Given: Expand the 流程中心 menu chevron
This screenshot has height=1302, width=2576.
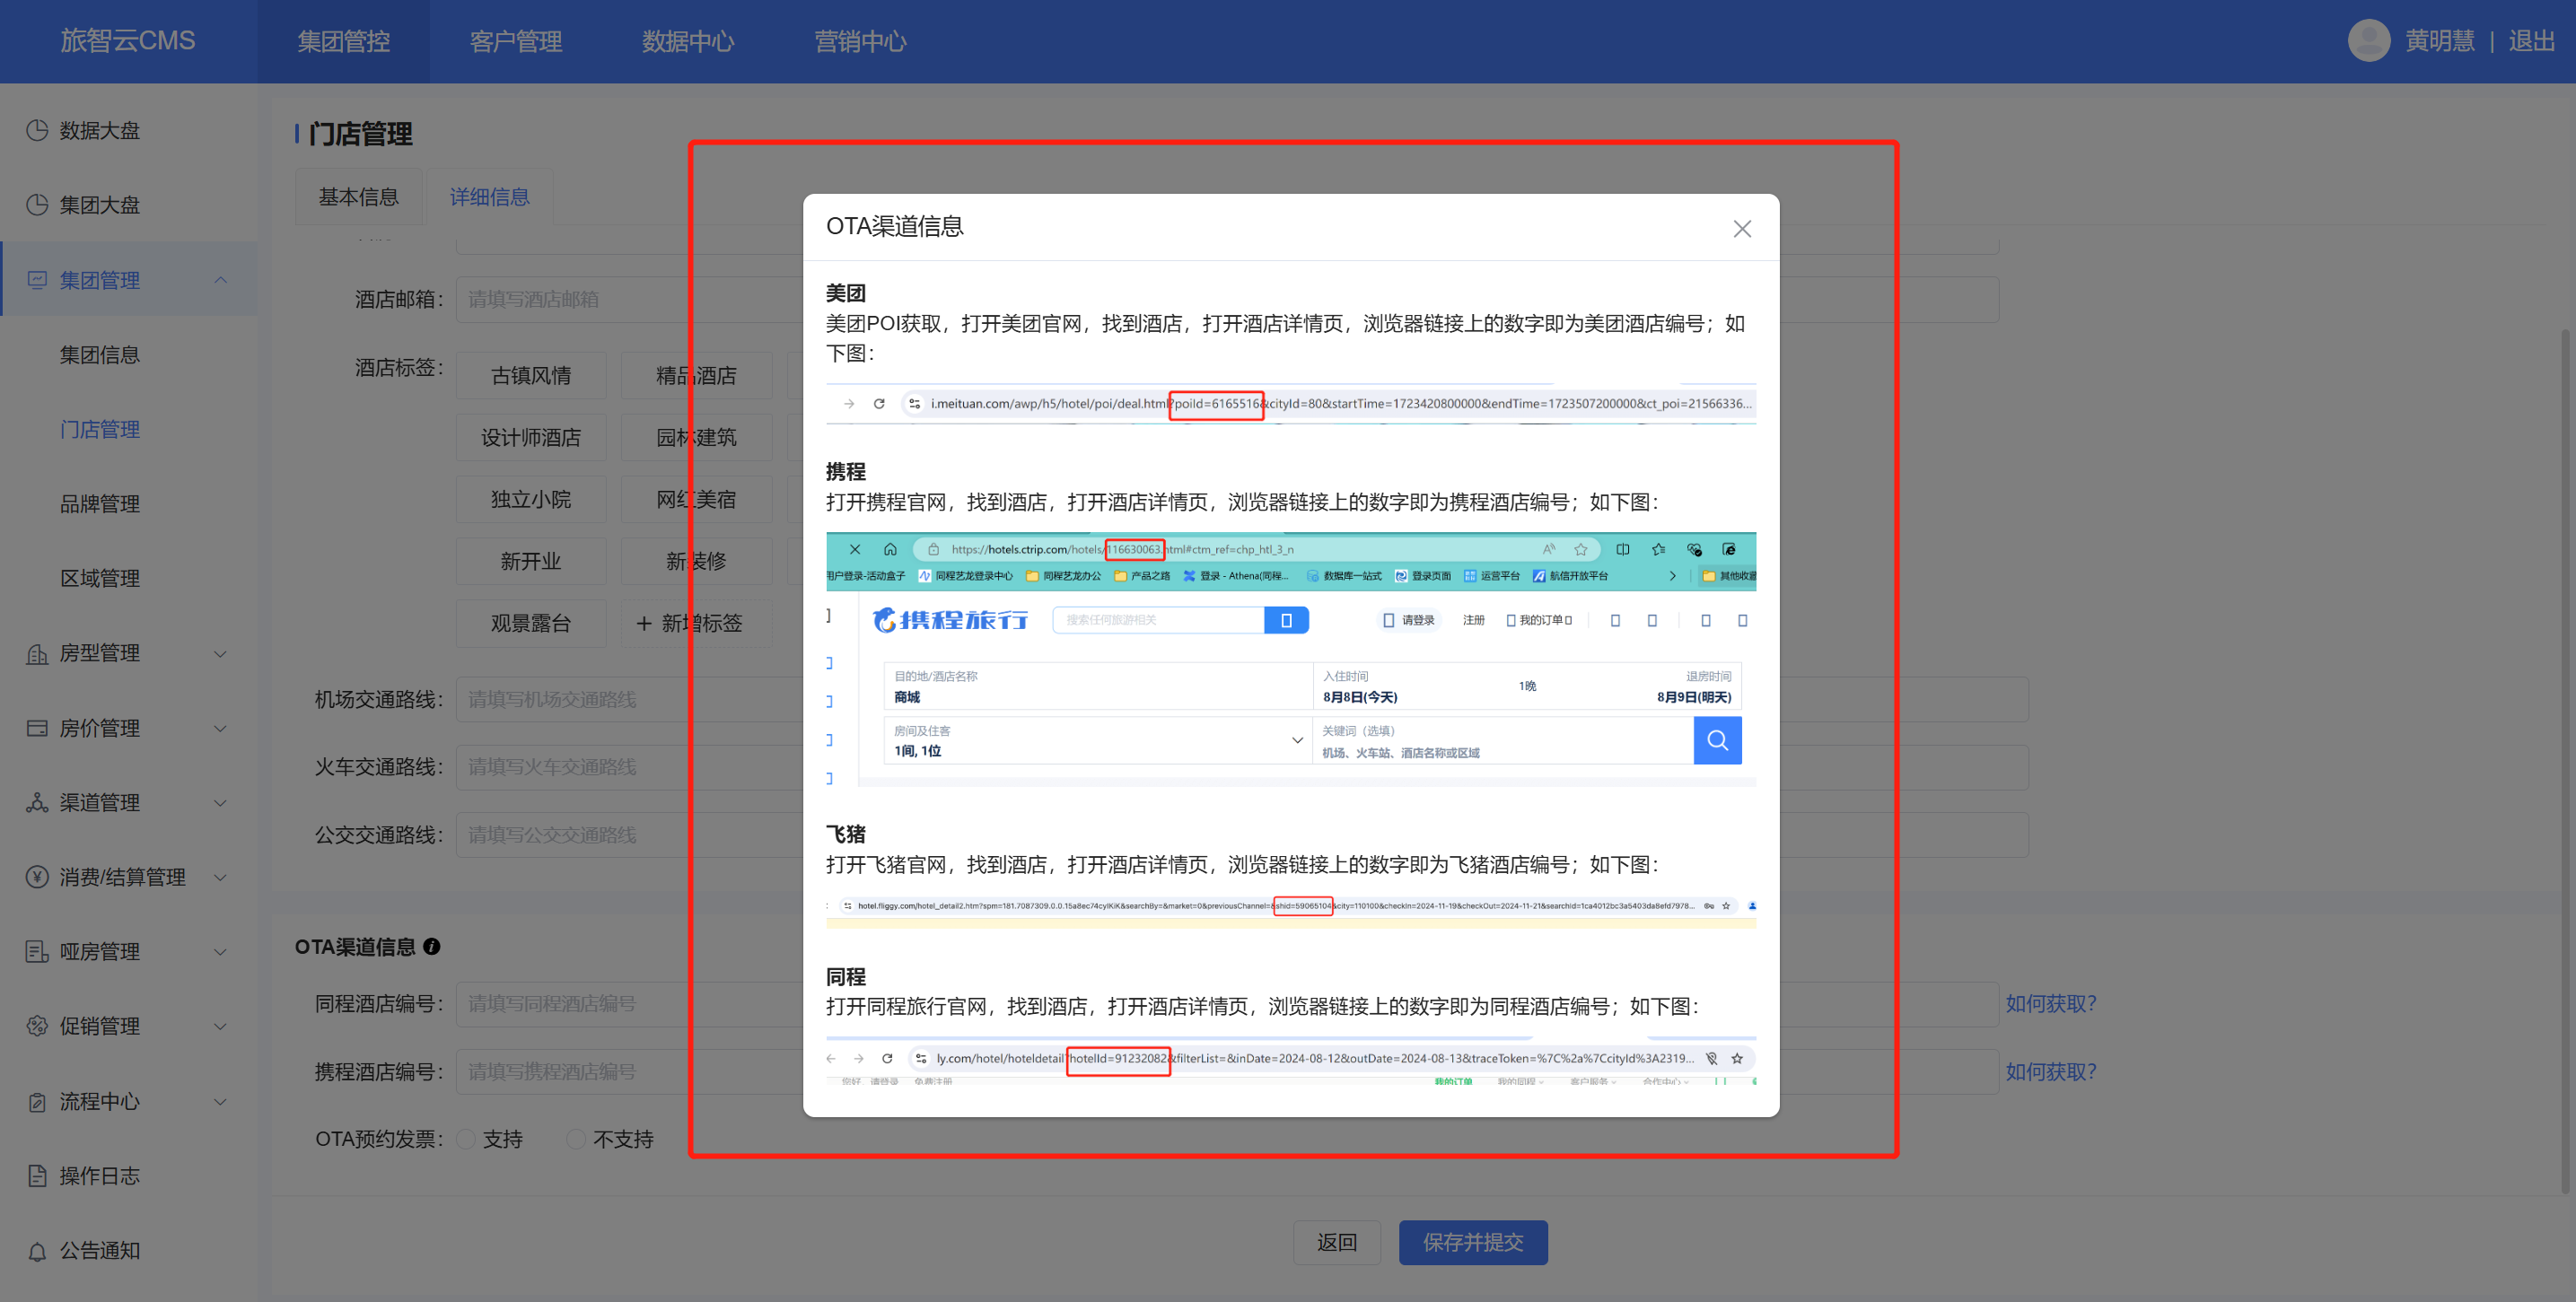Looking at the screenshot, I should [221, 1101].
